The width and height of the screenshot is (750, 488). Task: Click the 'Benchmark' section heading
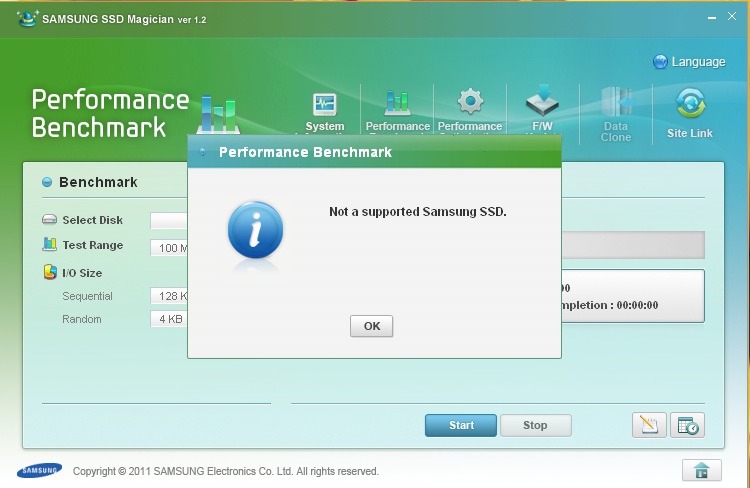tap(98, 182)
